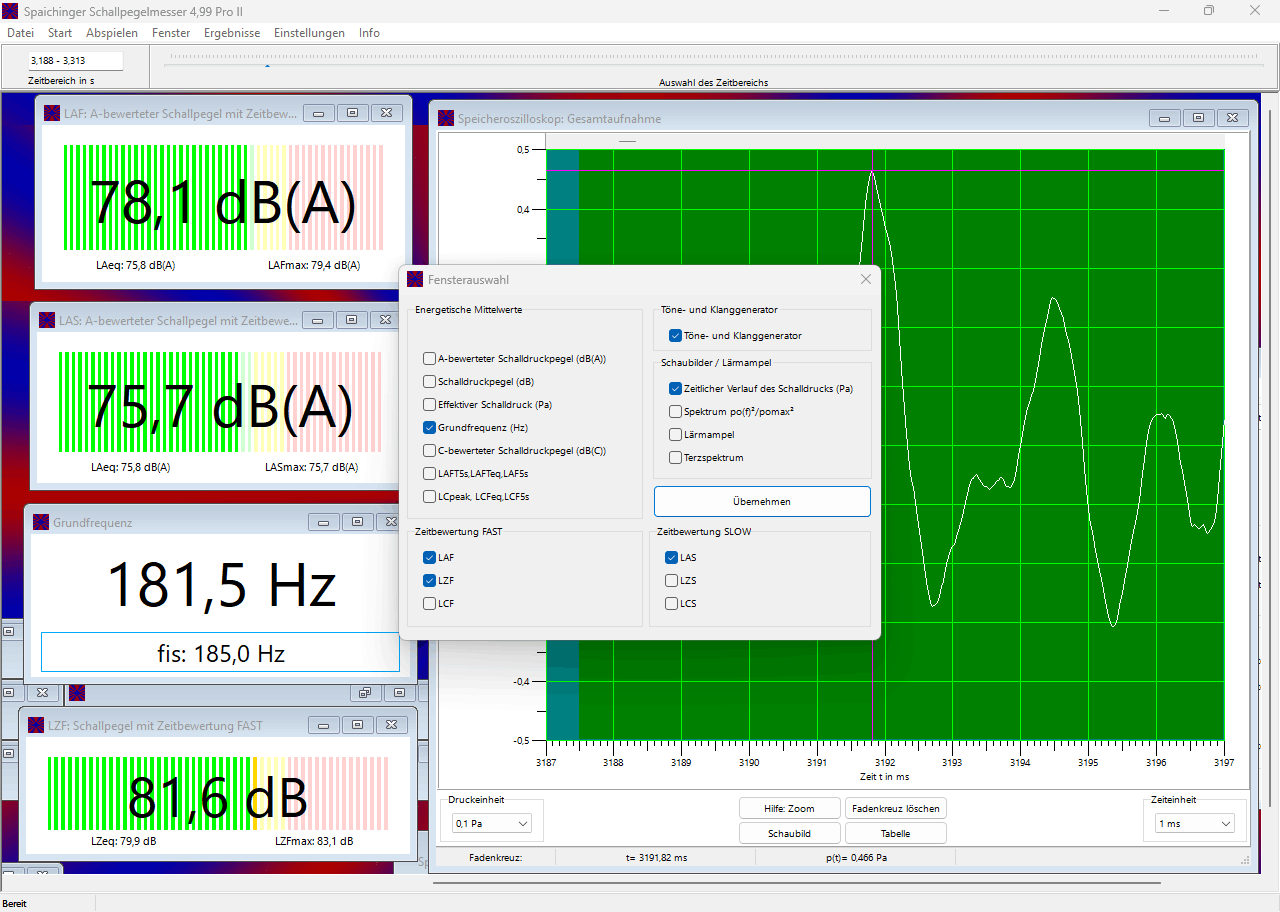Minimize the LAS sound level window
Image resolution: width=1280 pixels, height=912 pixels.
(317, 320)
